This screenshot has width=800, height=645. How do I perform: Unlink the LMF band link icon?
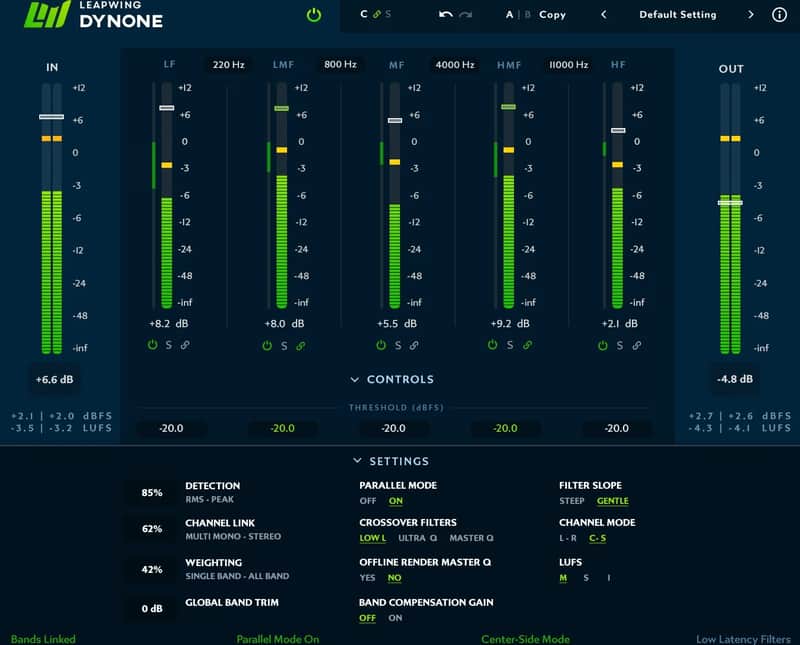click(x=301, y=346)
